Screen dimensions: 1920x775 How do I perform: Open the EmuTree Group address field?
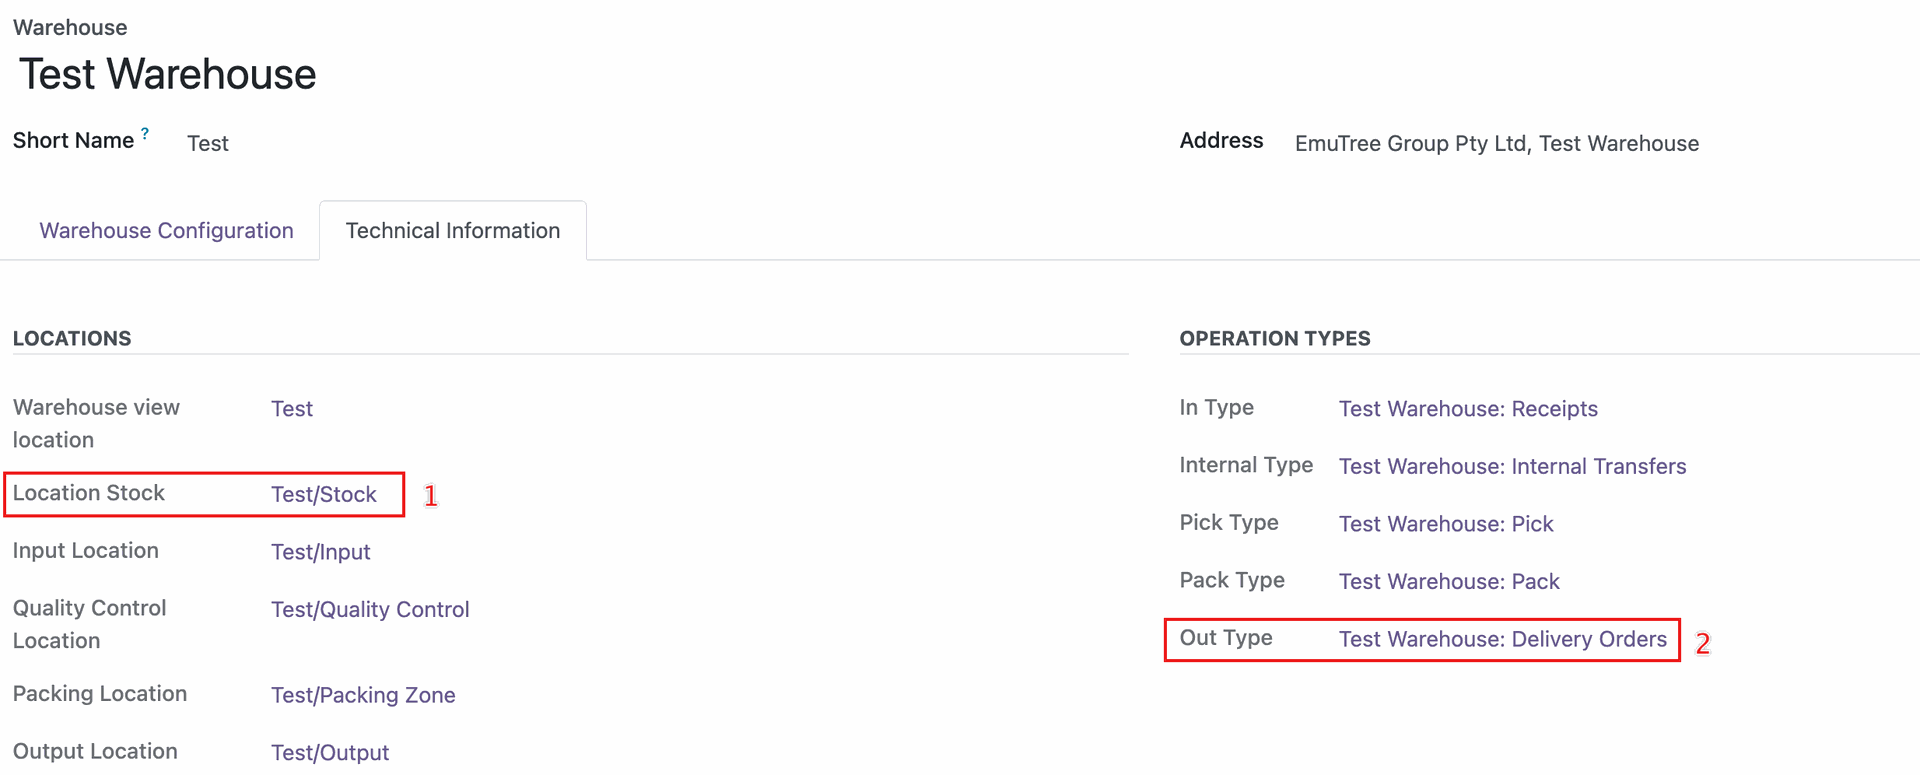1496,144
